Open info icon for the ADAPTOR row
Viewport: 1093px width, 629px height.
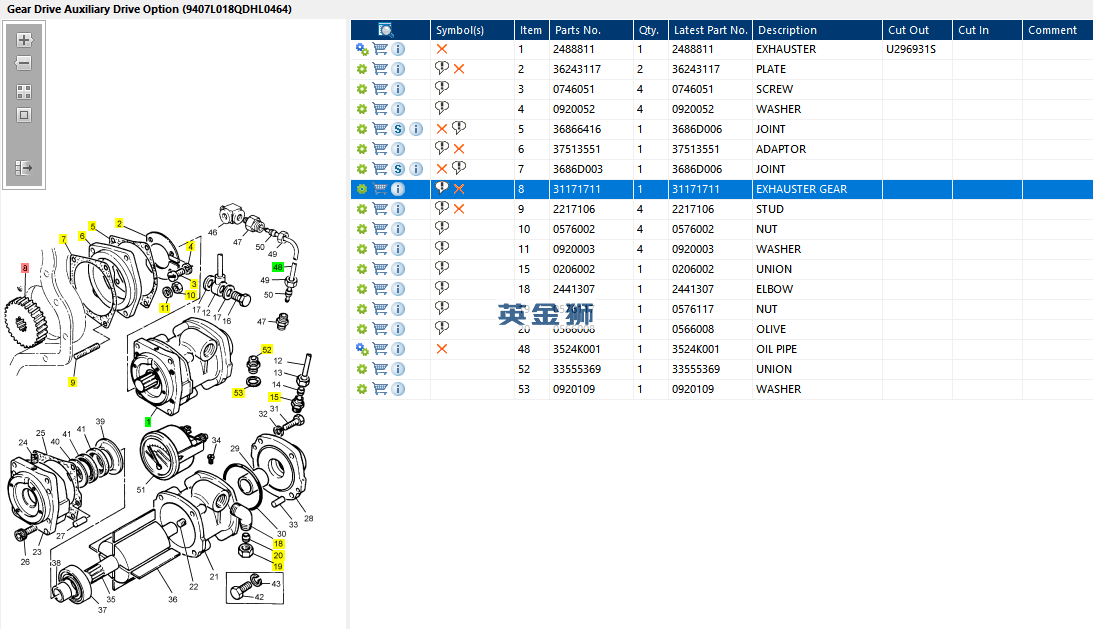(x=398, y=149)
